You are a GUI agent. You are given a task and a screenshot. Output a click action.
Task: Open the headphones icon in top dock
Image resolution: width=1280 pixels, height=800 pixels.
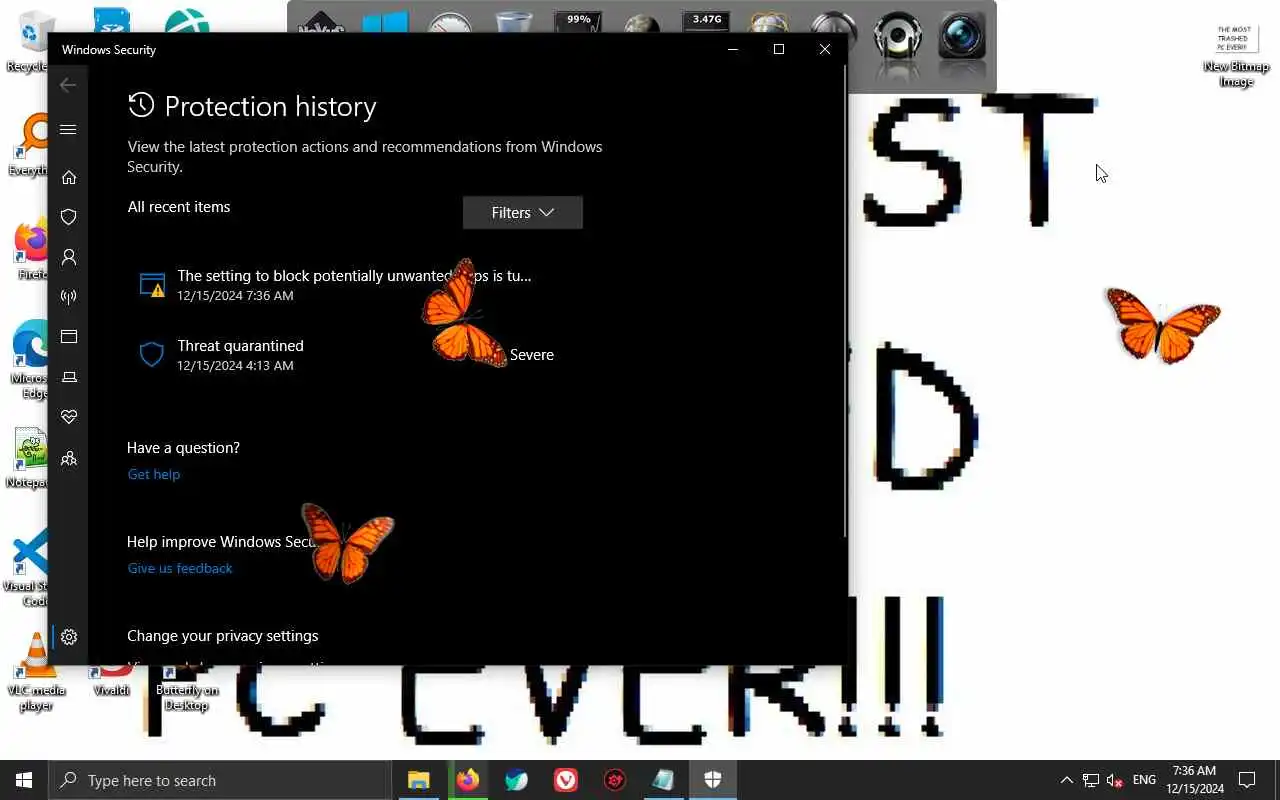tap(898, 38)
